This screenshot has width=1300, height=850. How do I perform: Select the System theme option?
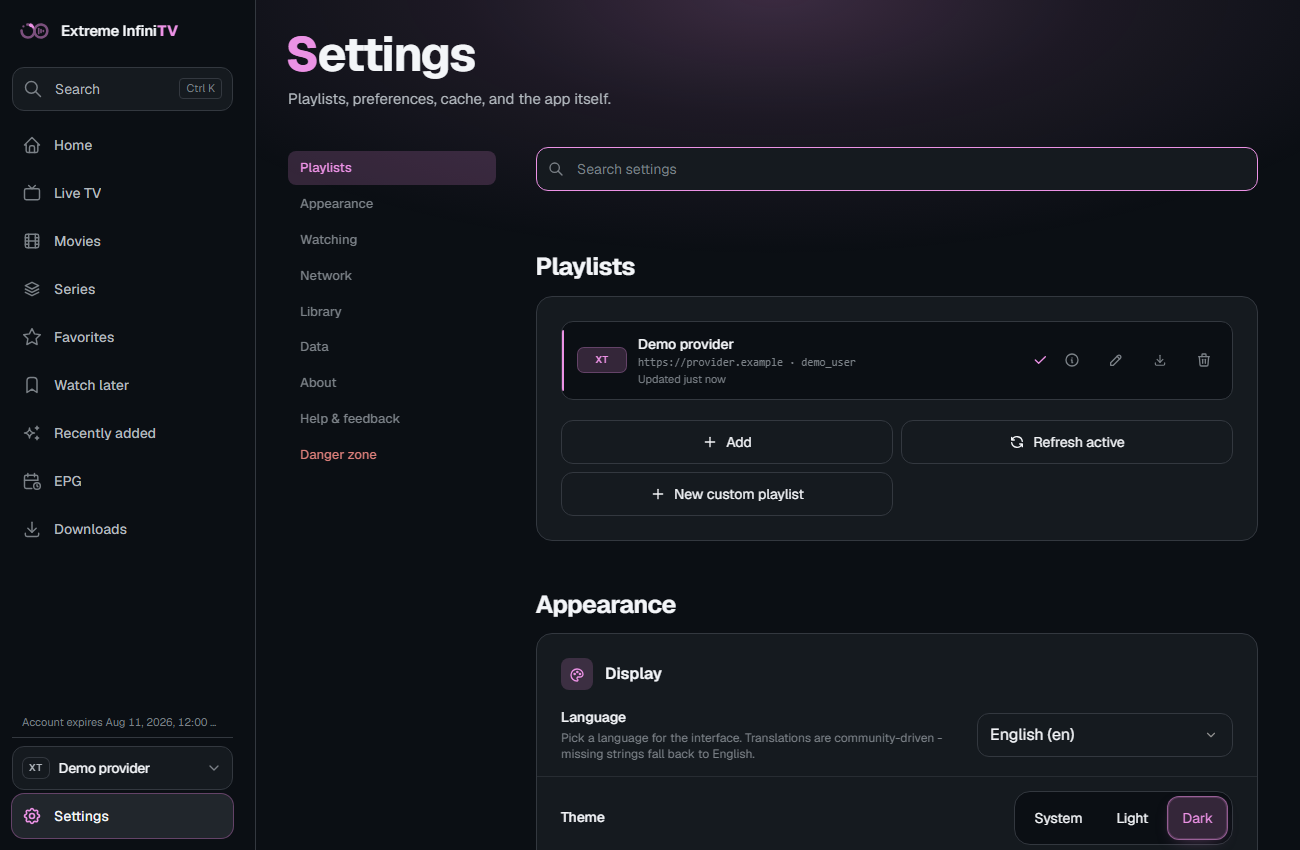(x=1058, y=818)
